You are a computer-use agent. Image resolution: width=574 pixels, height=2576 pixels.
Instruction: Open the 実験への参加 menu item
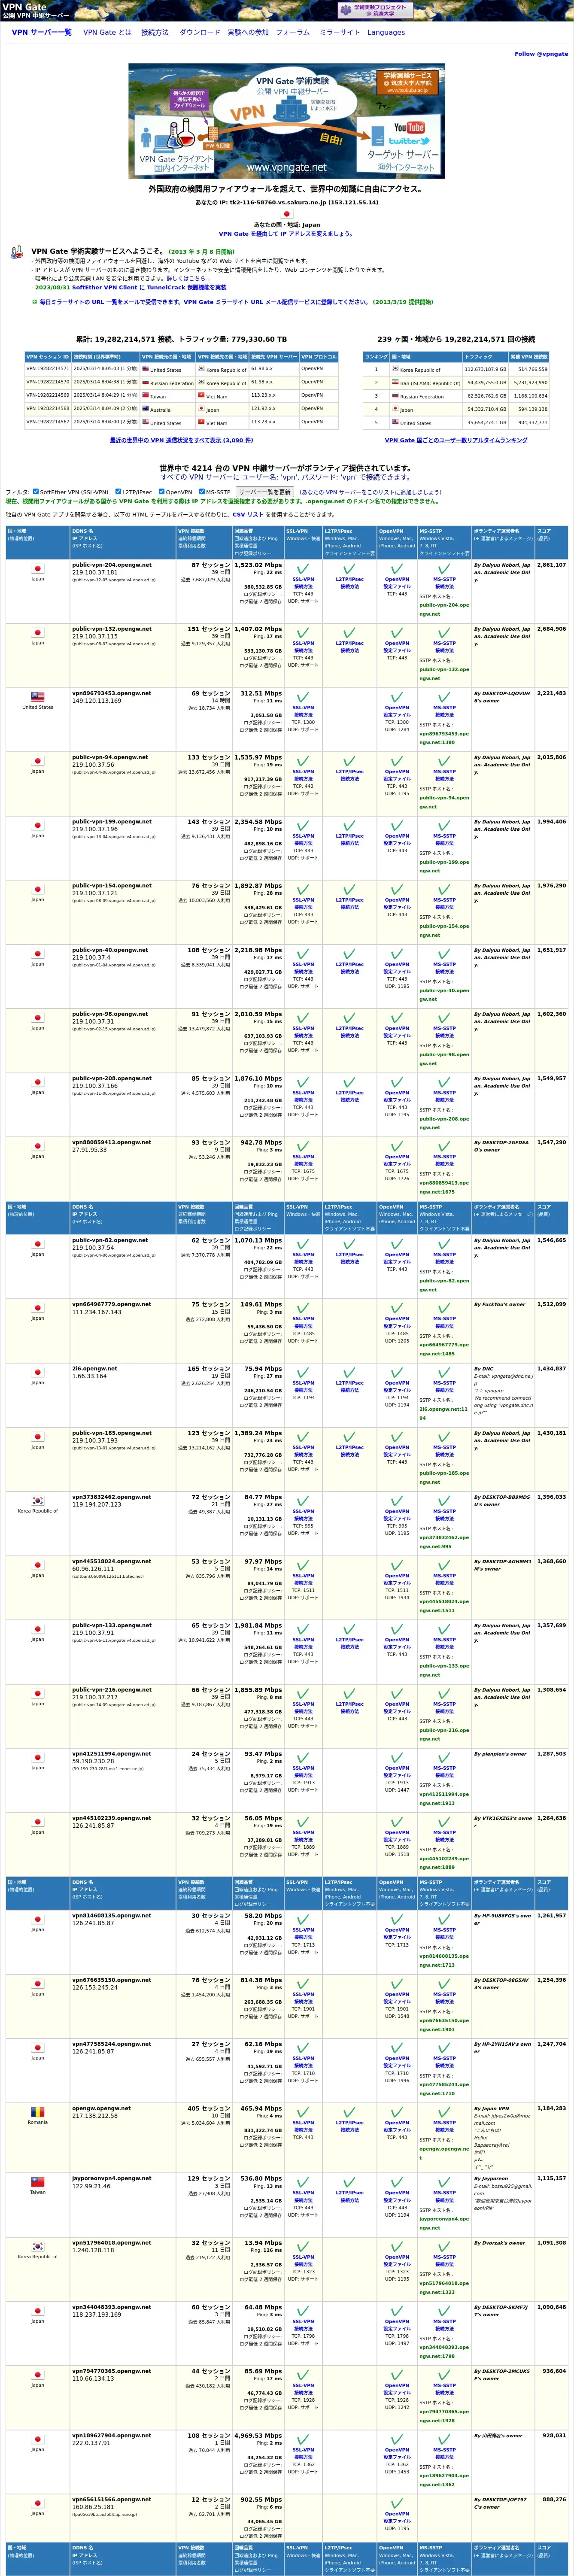248,32
